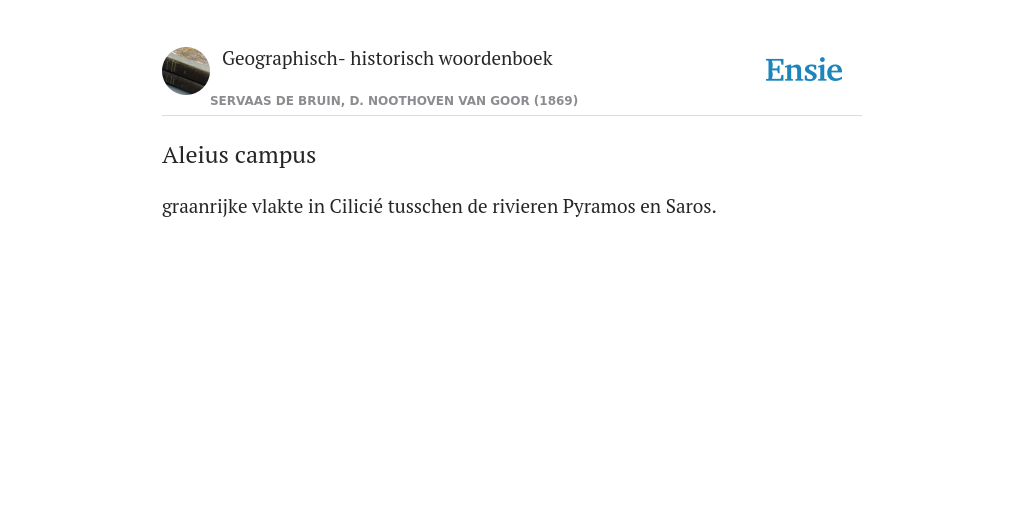Click the word graanrijke in definition
This screenshot has height=512, width=1024.
[x=204, y=207]
